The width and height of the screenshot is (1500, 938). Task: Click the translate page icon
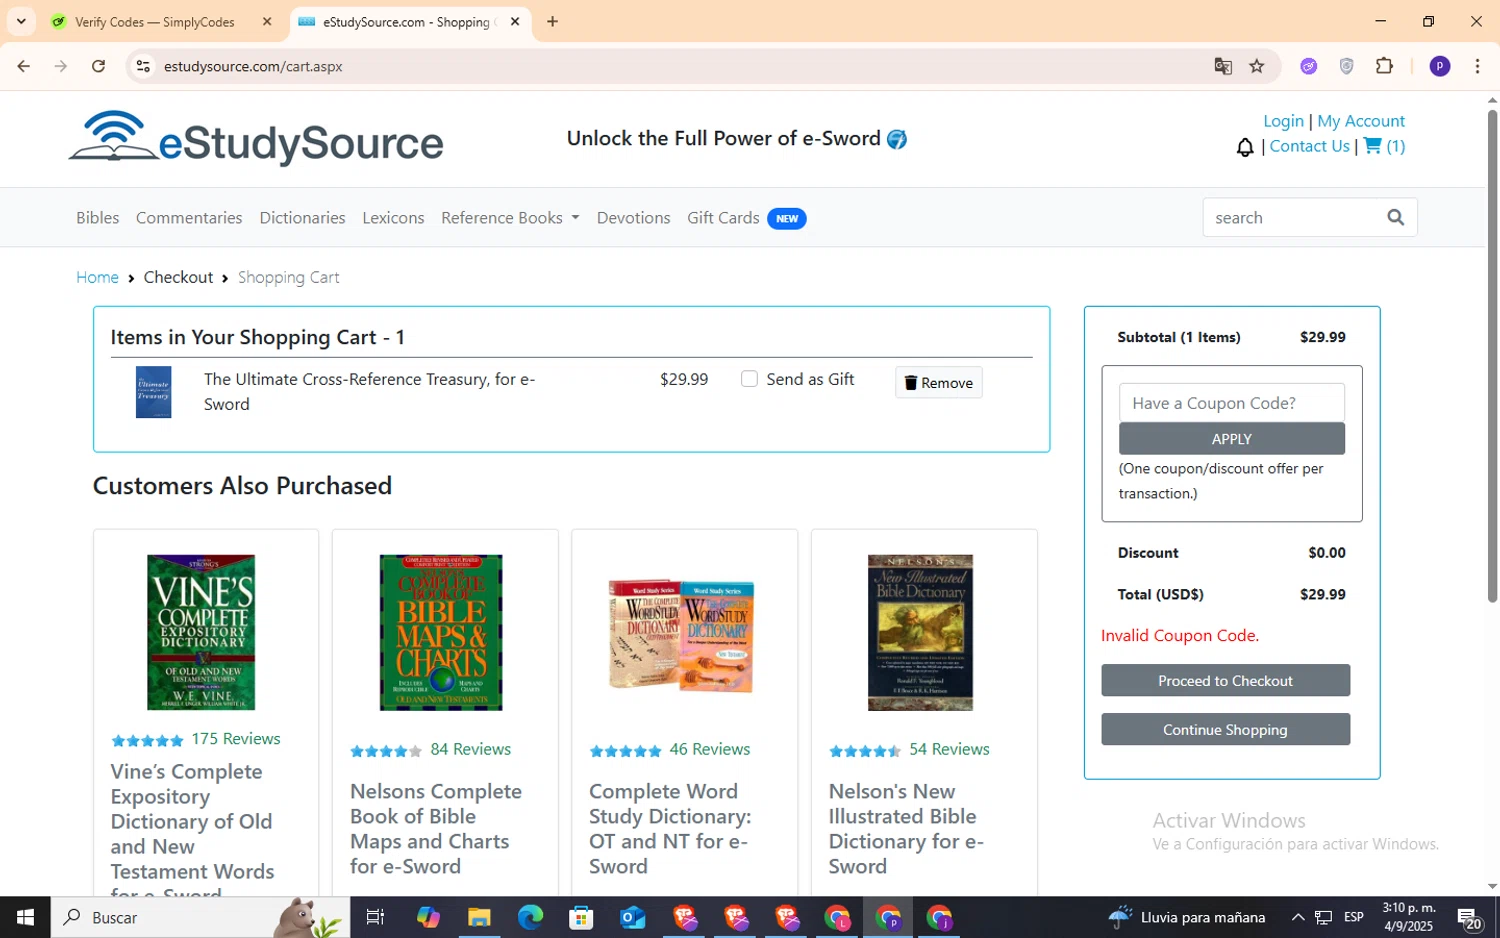[x=1223, y=66]
